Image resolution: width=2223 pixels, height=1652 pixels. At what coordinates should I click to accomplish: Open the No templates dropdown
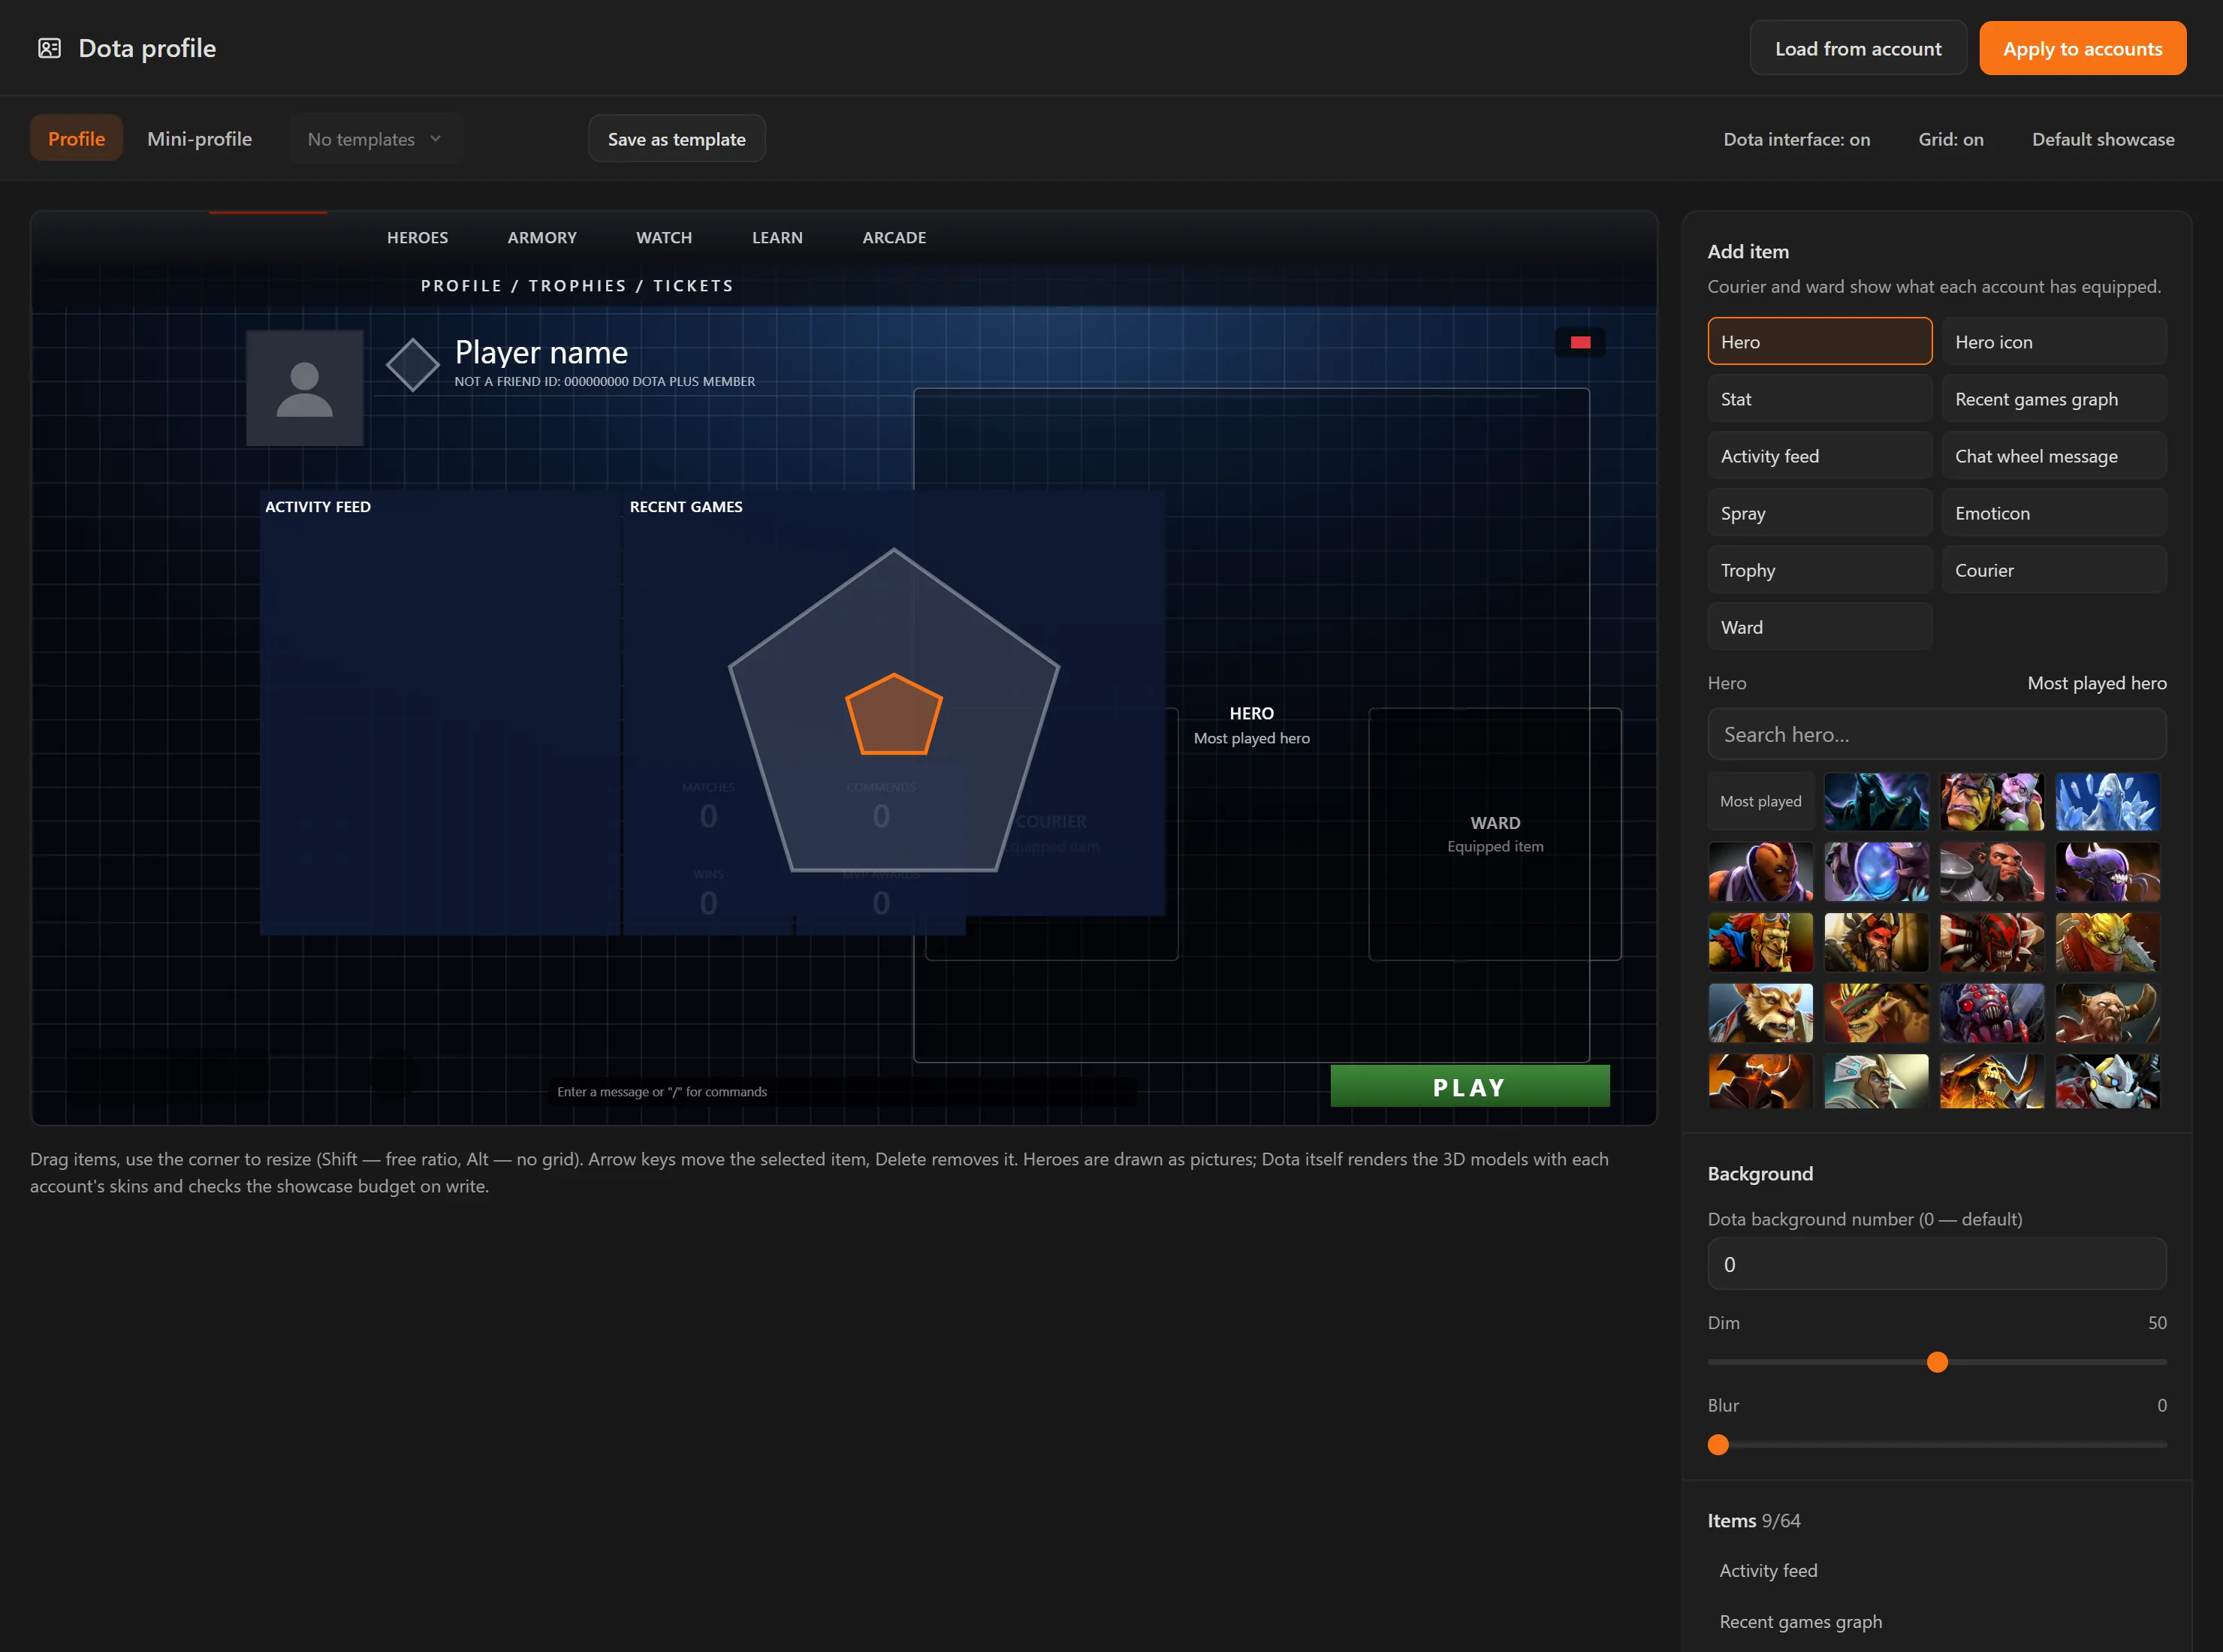[x=375, y=139]
